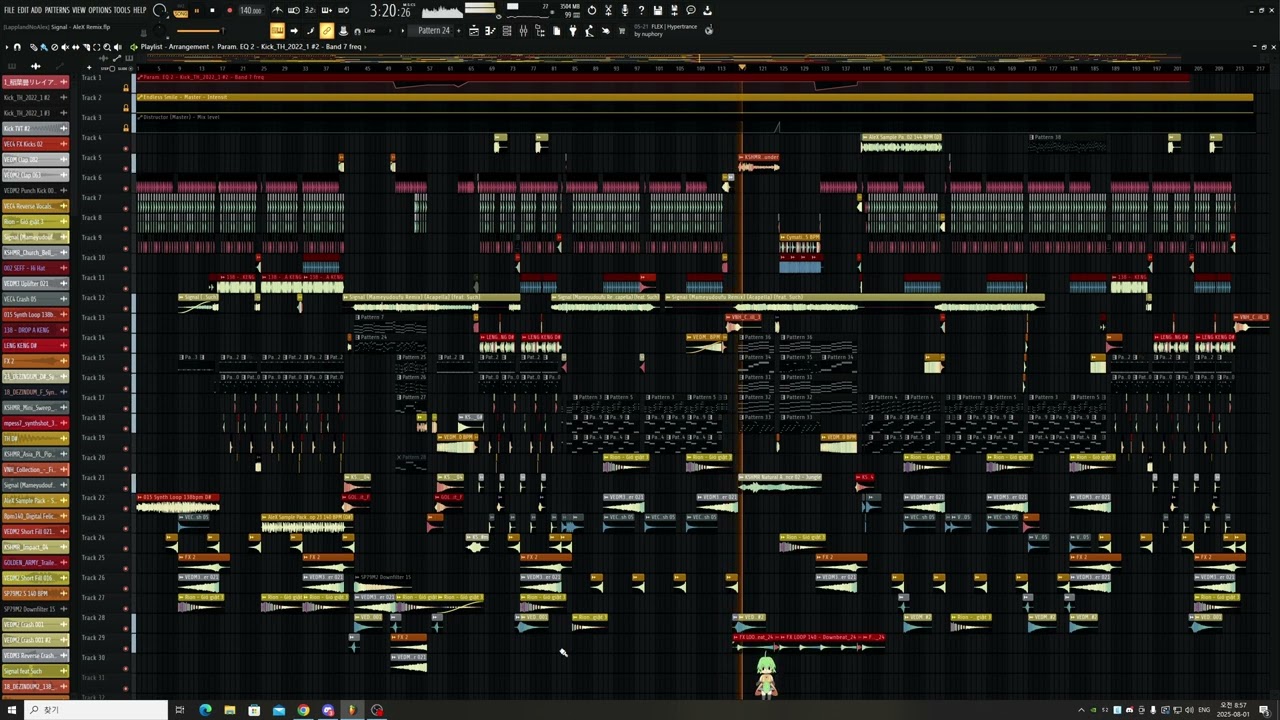Click the question mark help icon
Image resolution: width=1280 pixels, height=720 pixels.
641,10
